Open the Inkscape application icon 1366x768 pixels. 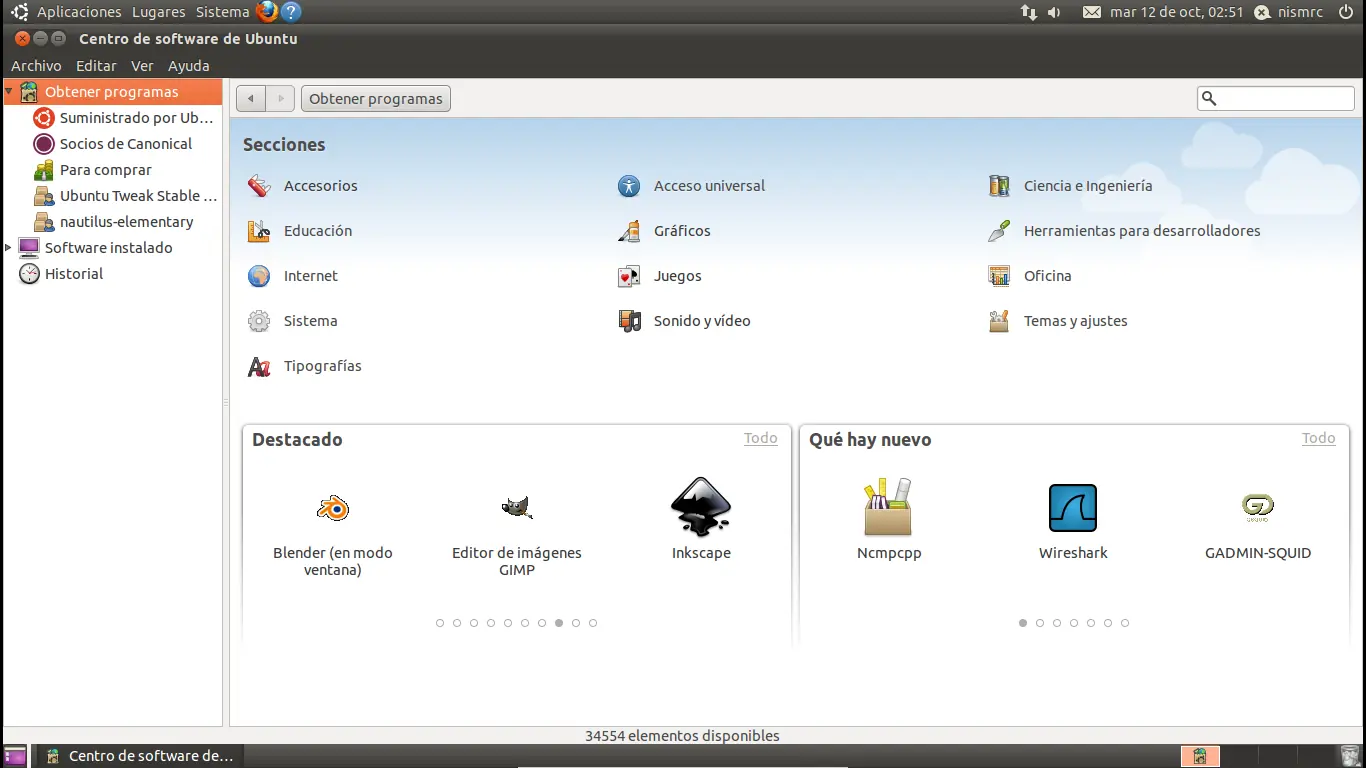701,508
